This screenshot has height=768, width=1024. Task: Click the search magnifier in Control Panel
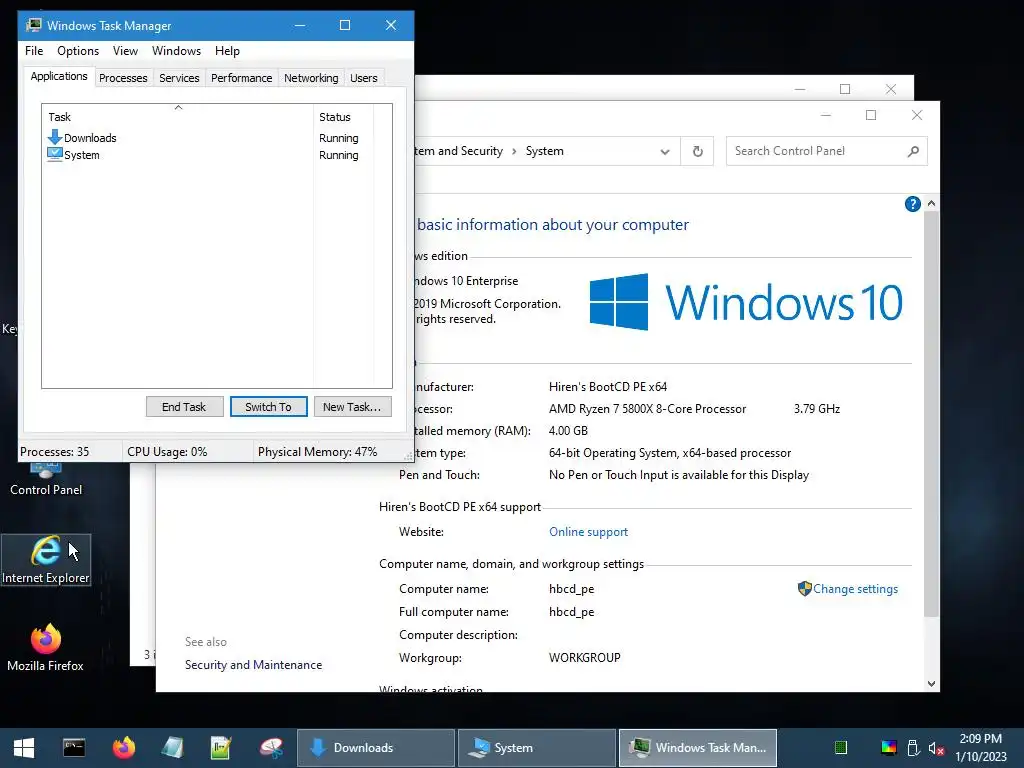913,152
